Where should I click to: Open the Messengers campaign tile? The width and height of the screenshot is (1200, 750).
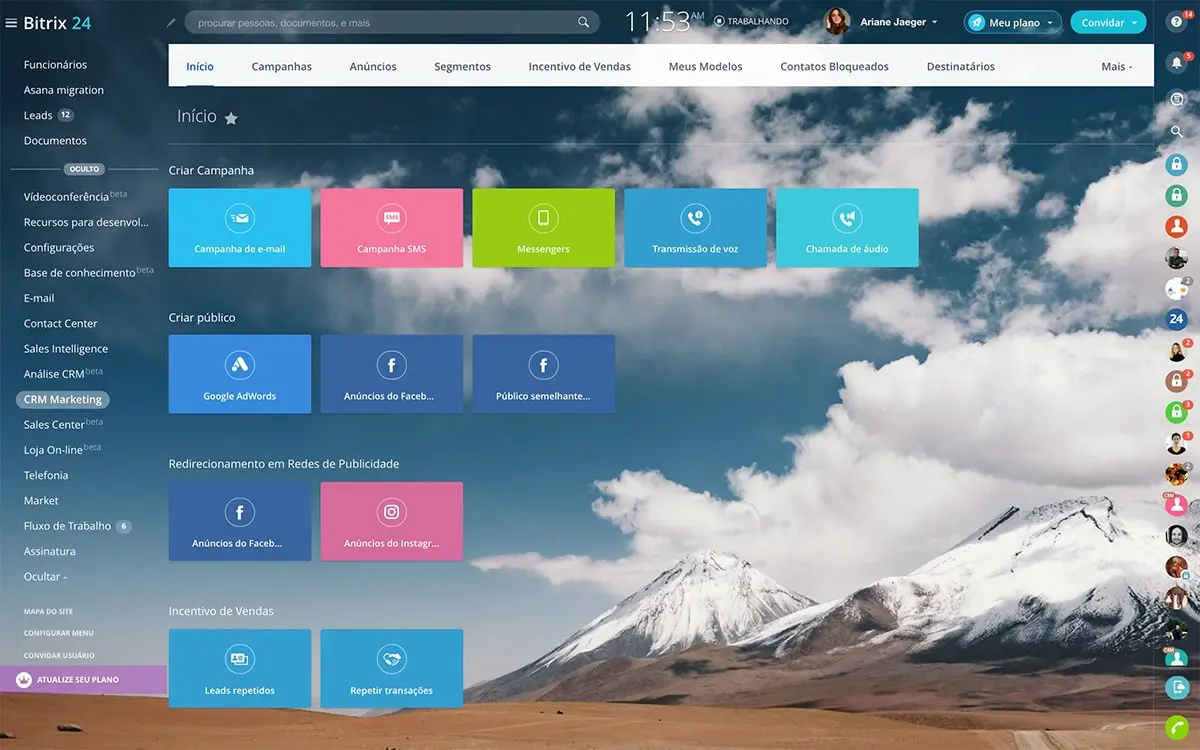[543, 228]
